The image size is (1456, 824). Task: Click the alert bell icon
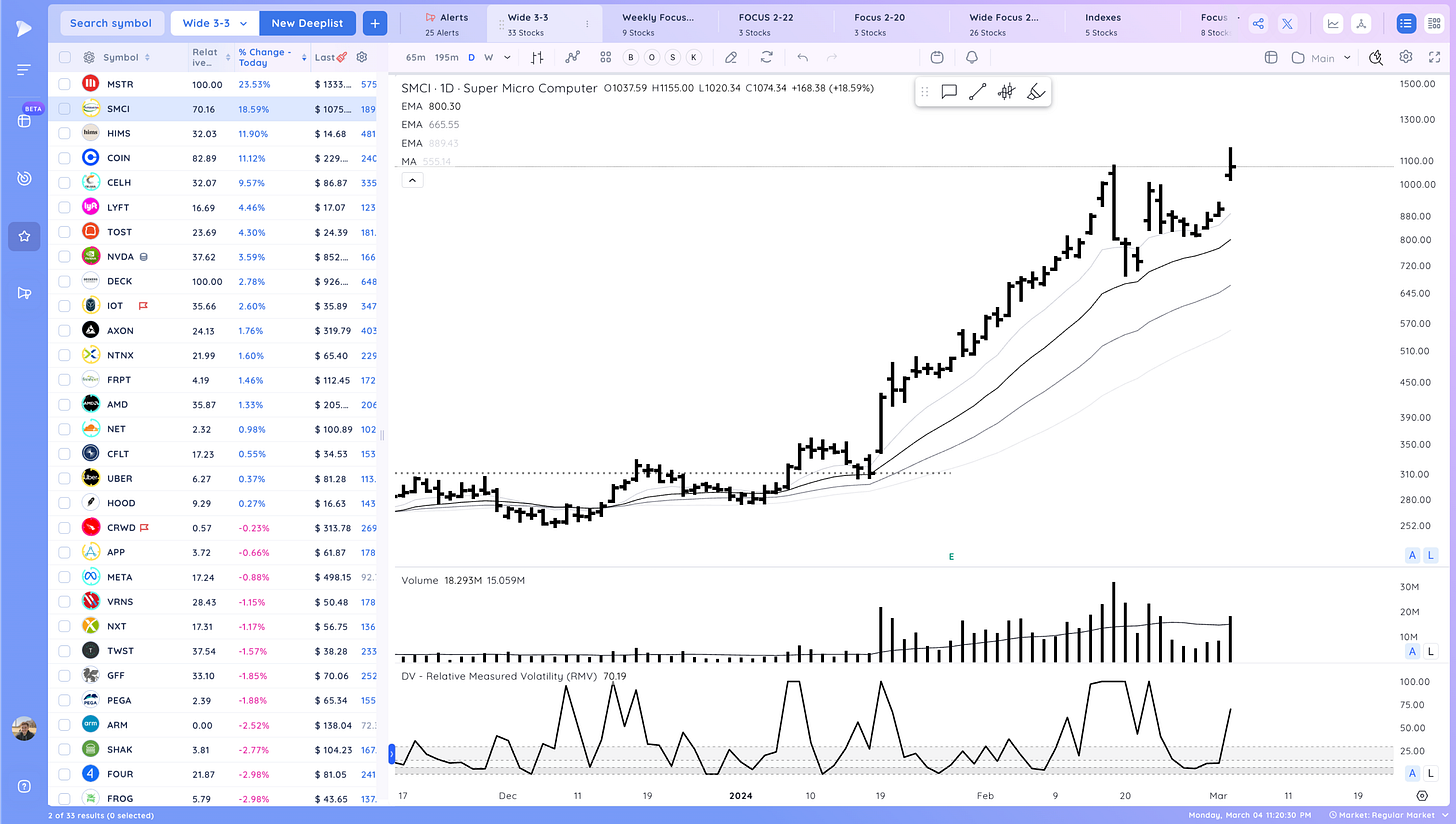(972, 58)
